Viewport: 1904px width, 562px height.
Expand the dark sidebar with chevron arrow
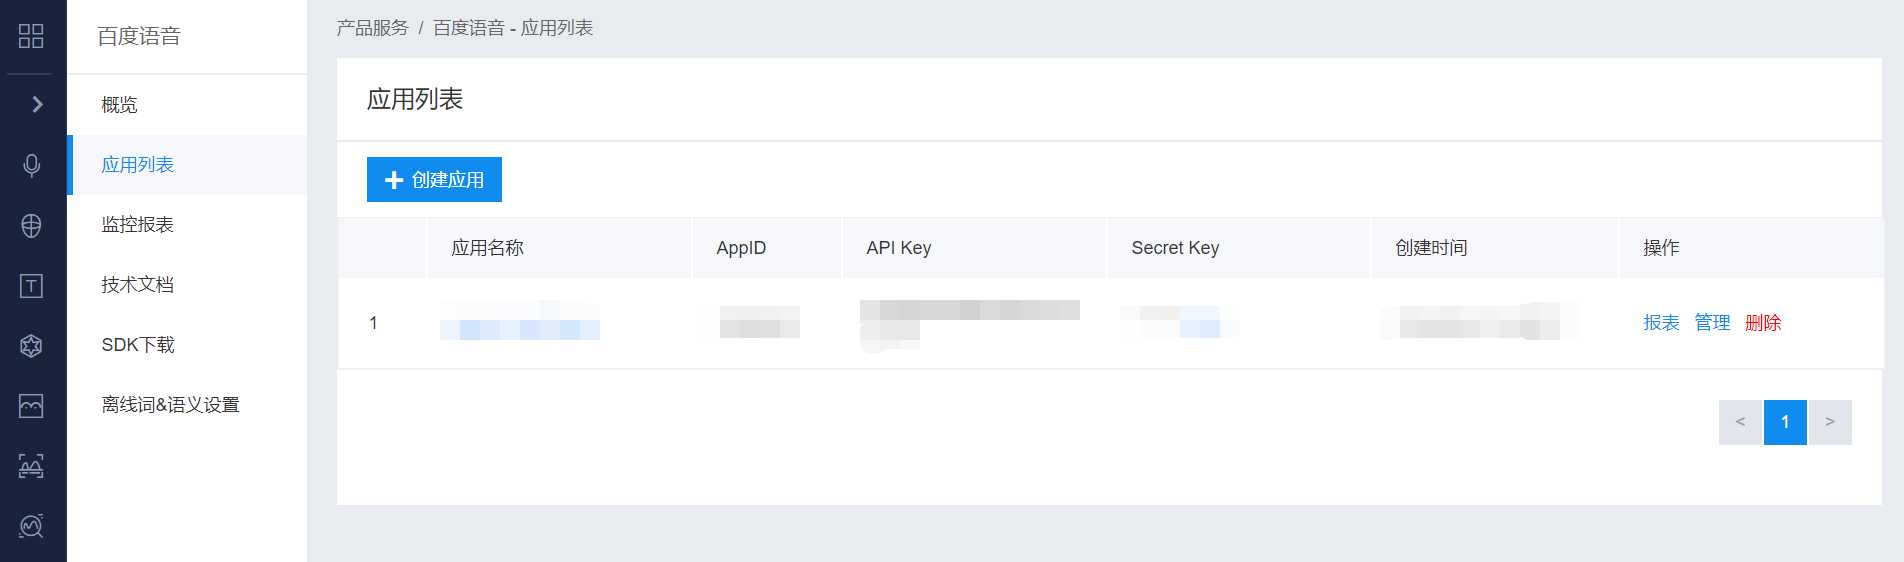37,104
